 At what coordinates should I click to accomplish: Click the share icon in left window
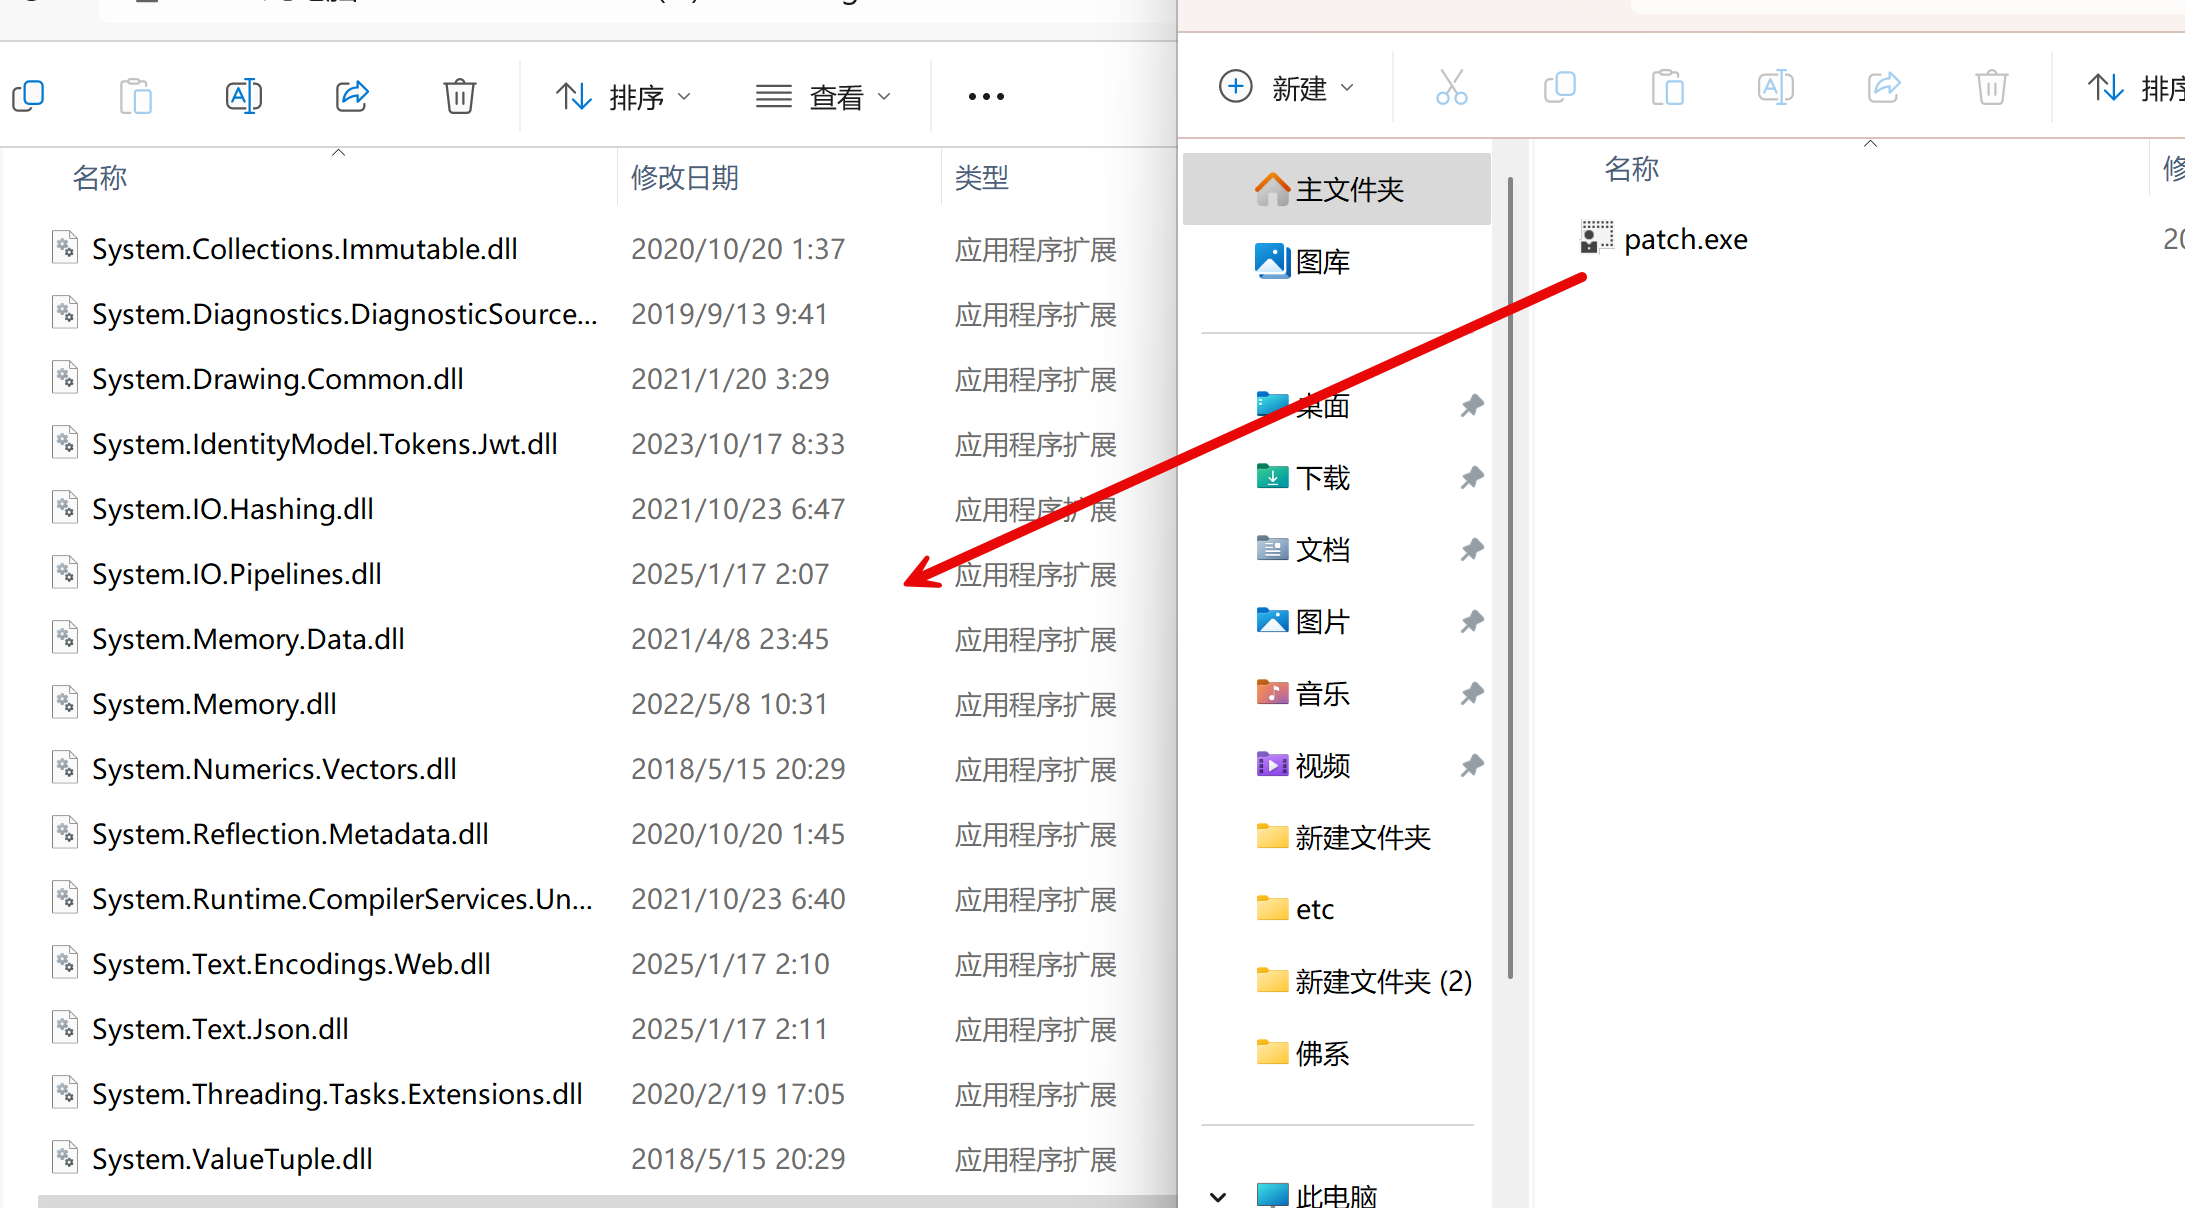(x=352, y=96)
